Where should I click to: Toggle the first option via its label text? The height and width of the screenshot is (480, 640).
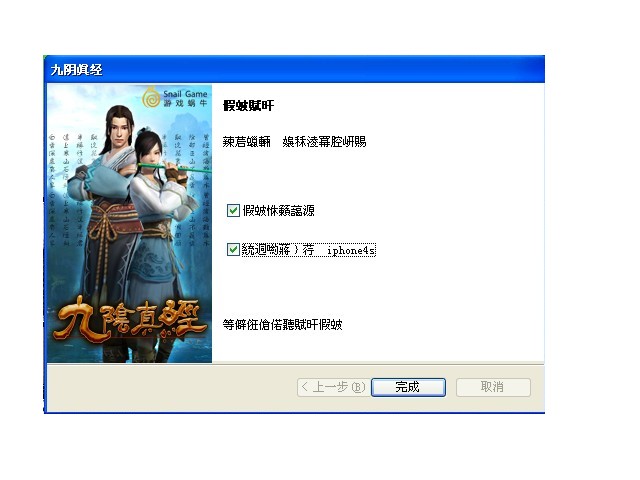278,211
